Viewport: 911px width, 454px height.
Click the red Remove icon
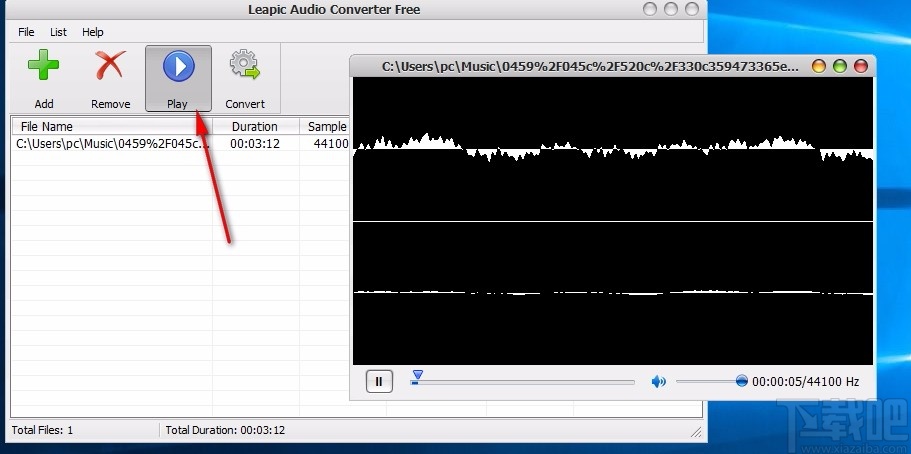(110, 65)
